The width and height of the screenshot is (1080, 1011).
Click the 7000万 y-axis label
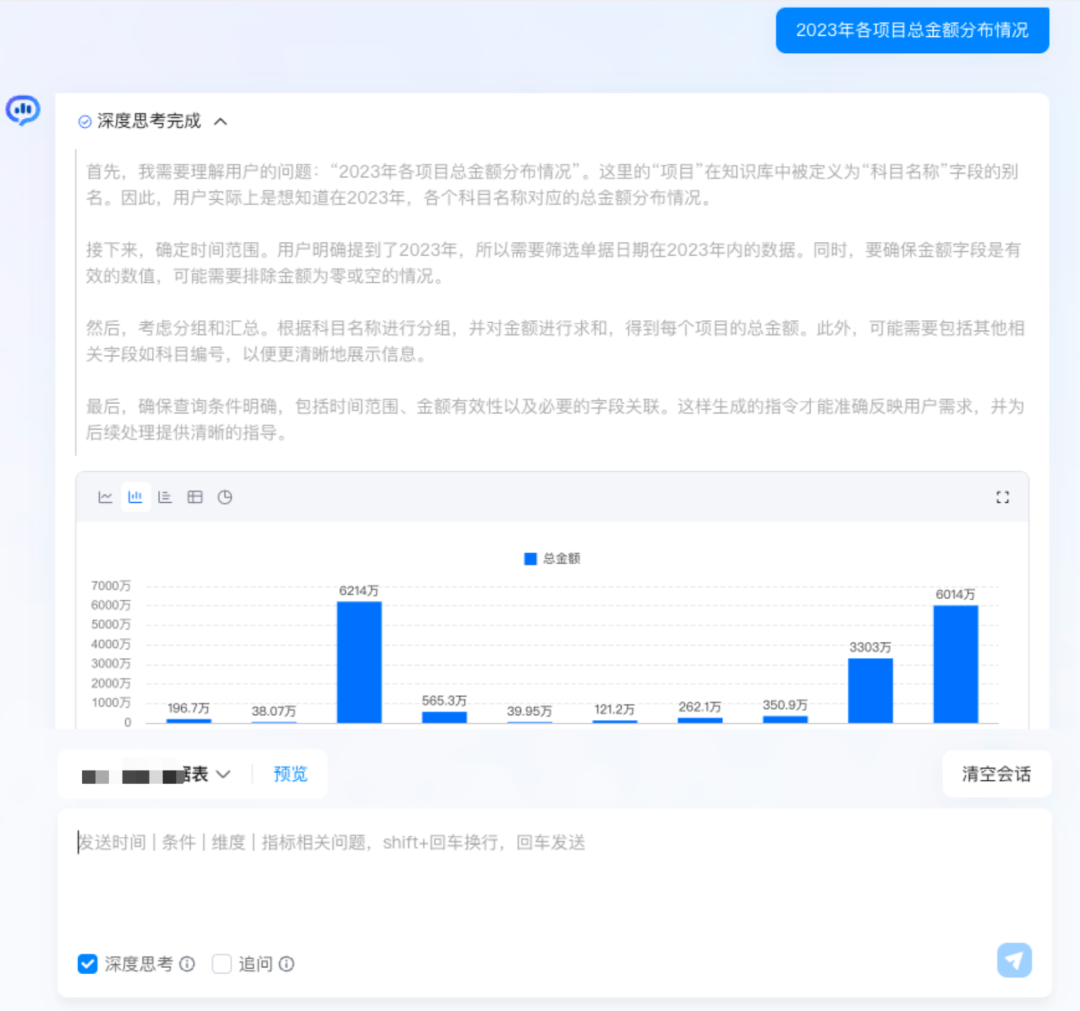[111, 585]
